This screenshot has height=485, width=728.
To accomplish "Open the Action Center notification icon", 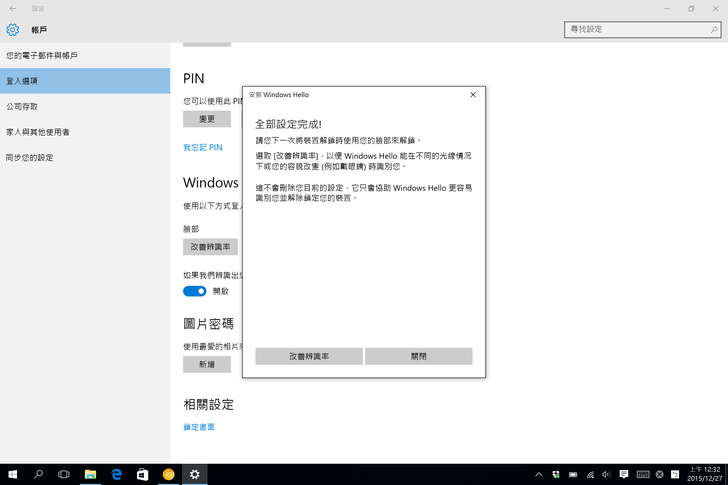I will coord(624,474).
